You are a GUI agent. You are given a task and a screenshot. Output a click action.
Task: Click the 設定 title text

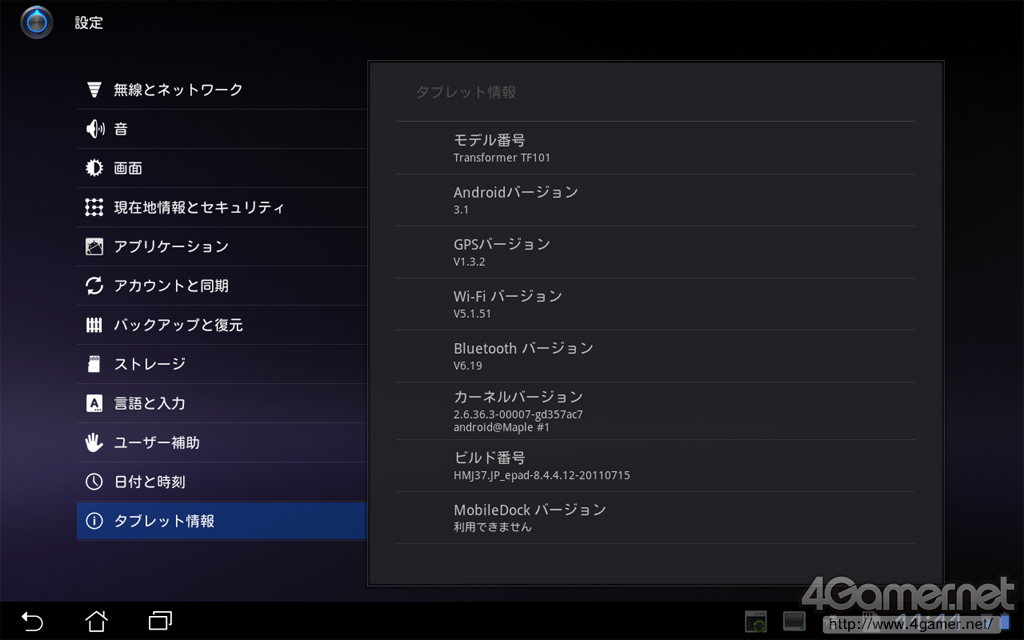[89, 23]
